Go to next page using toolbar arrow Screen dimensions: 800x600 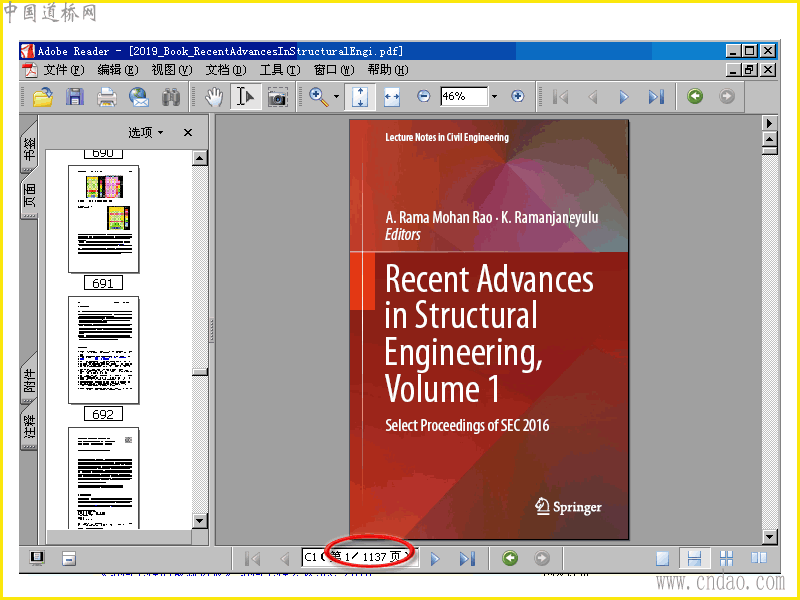tap(624, 97)
